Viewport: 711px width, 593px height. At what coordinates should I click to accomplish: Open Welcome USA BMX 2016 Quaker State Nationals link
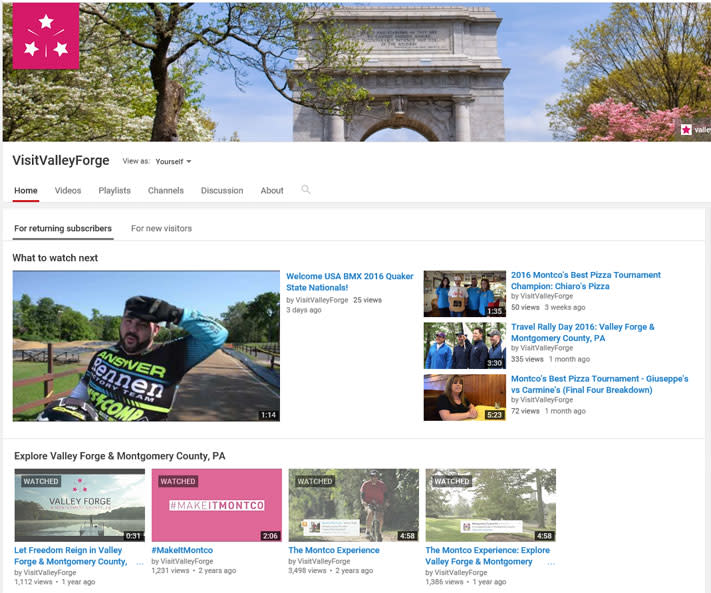(350, 282)
